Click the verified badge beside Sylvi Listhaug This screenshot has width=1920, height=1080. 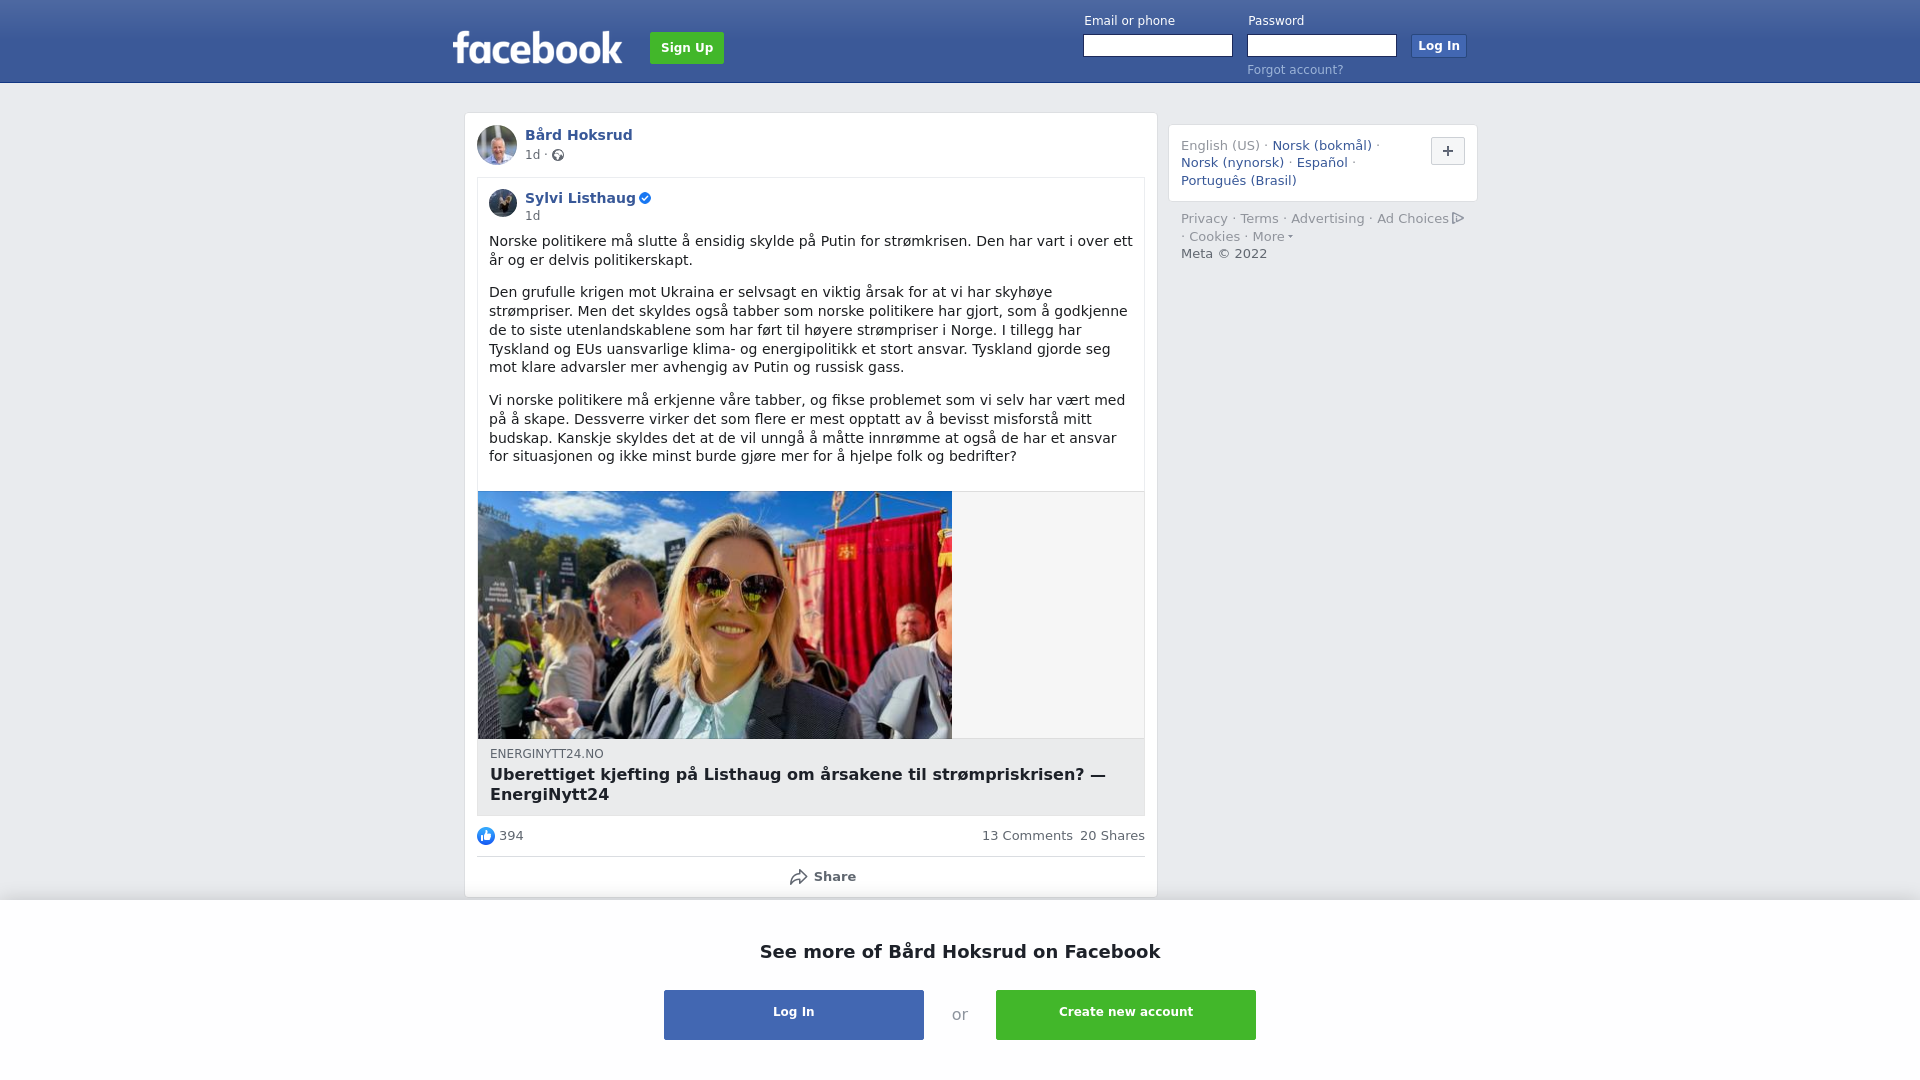pos(645,198)
